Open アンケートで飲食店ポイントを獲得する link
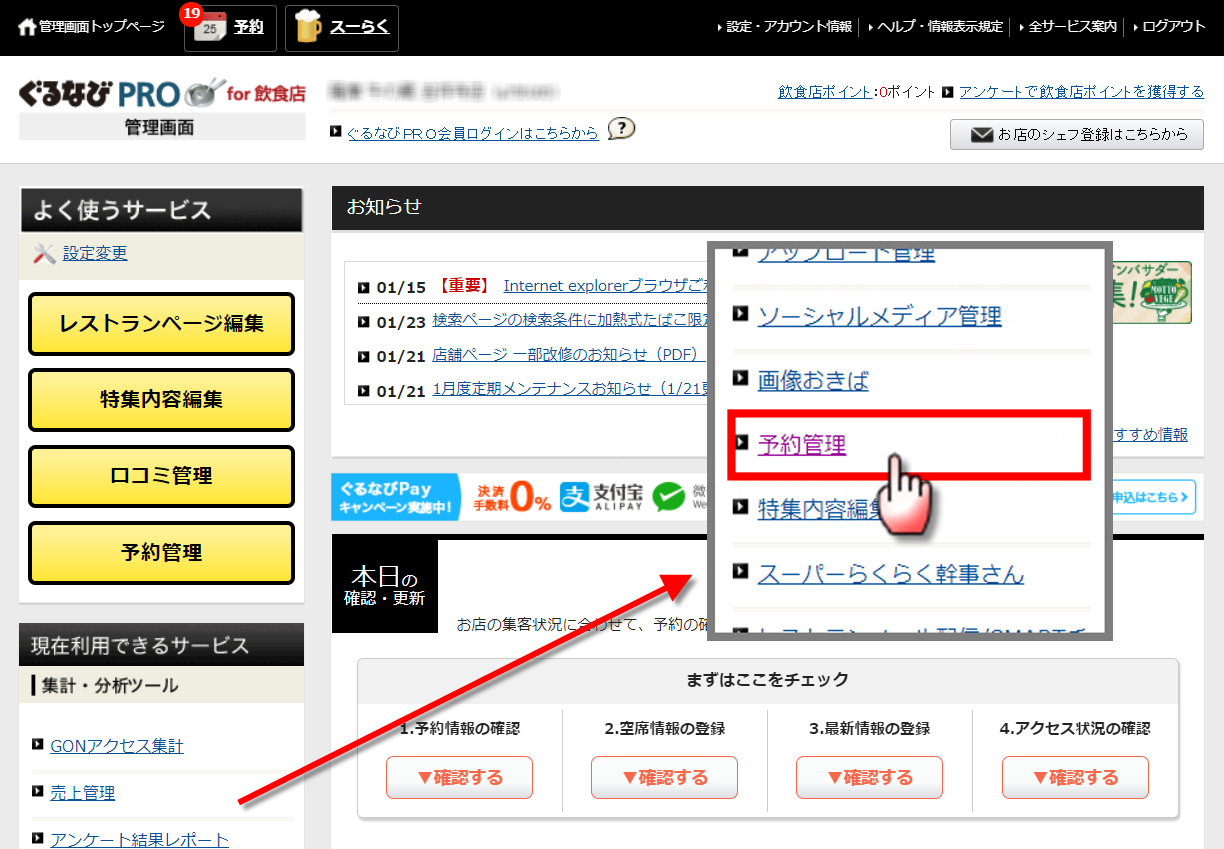The height and width of the screenshot is (849, 1224). click(1081, 92)
